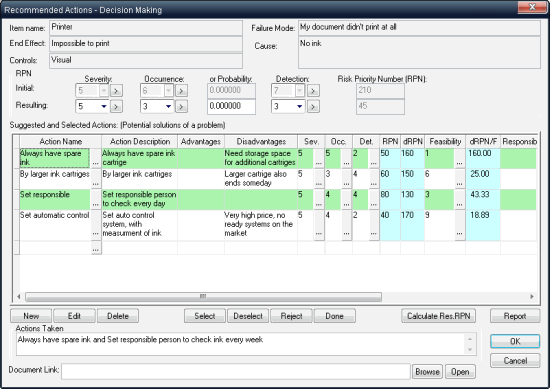Image resolution: width=550 pixels, height=389 pixels.
Task: Expand the Resulting Detection dropdown
Action: pyautogui.click(x=300, y=106)
